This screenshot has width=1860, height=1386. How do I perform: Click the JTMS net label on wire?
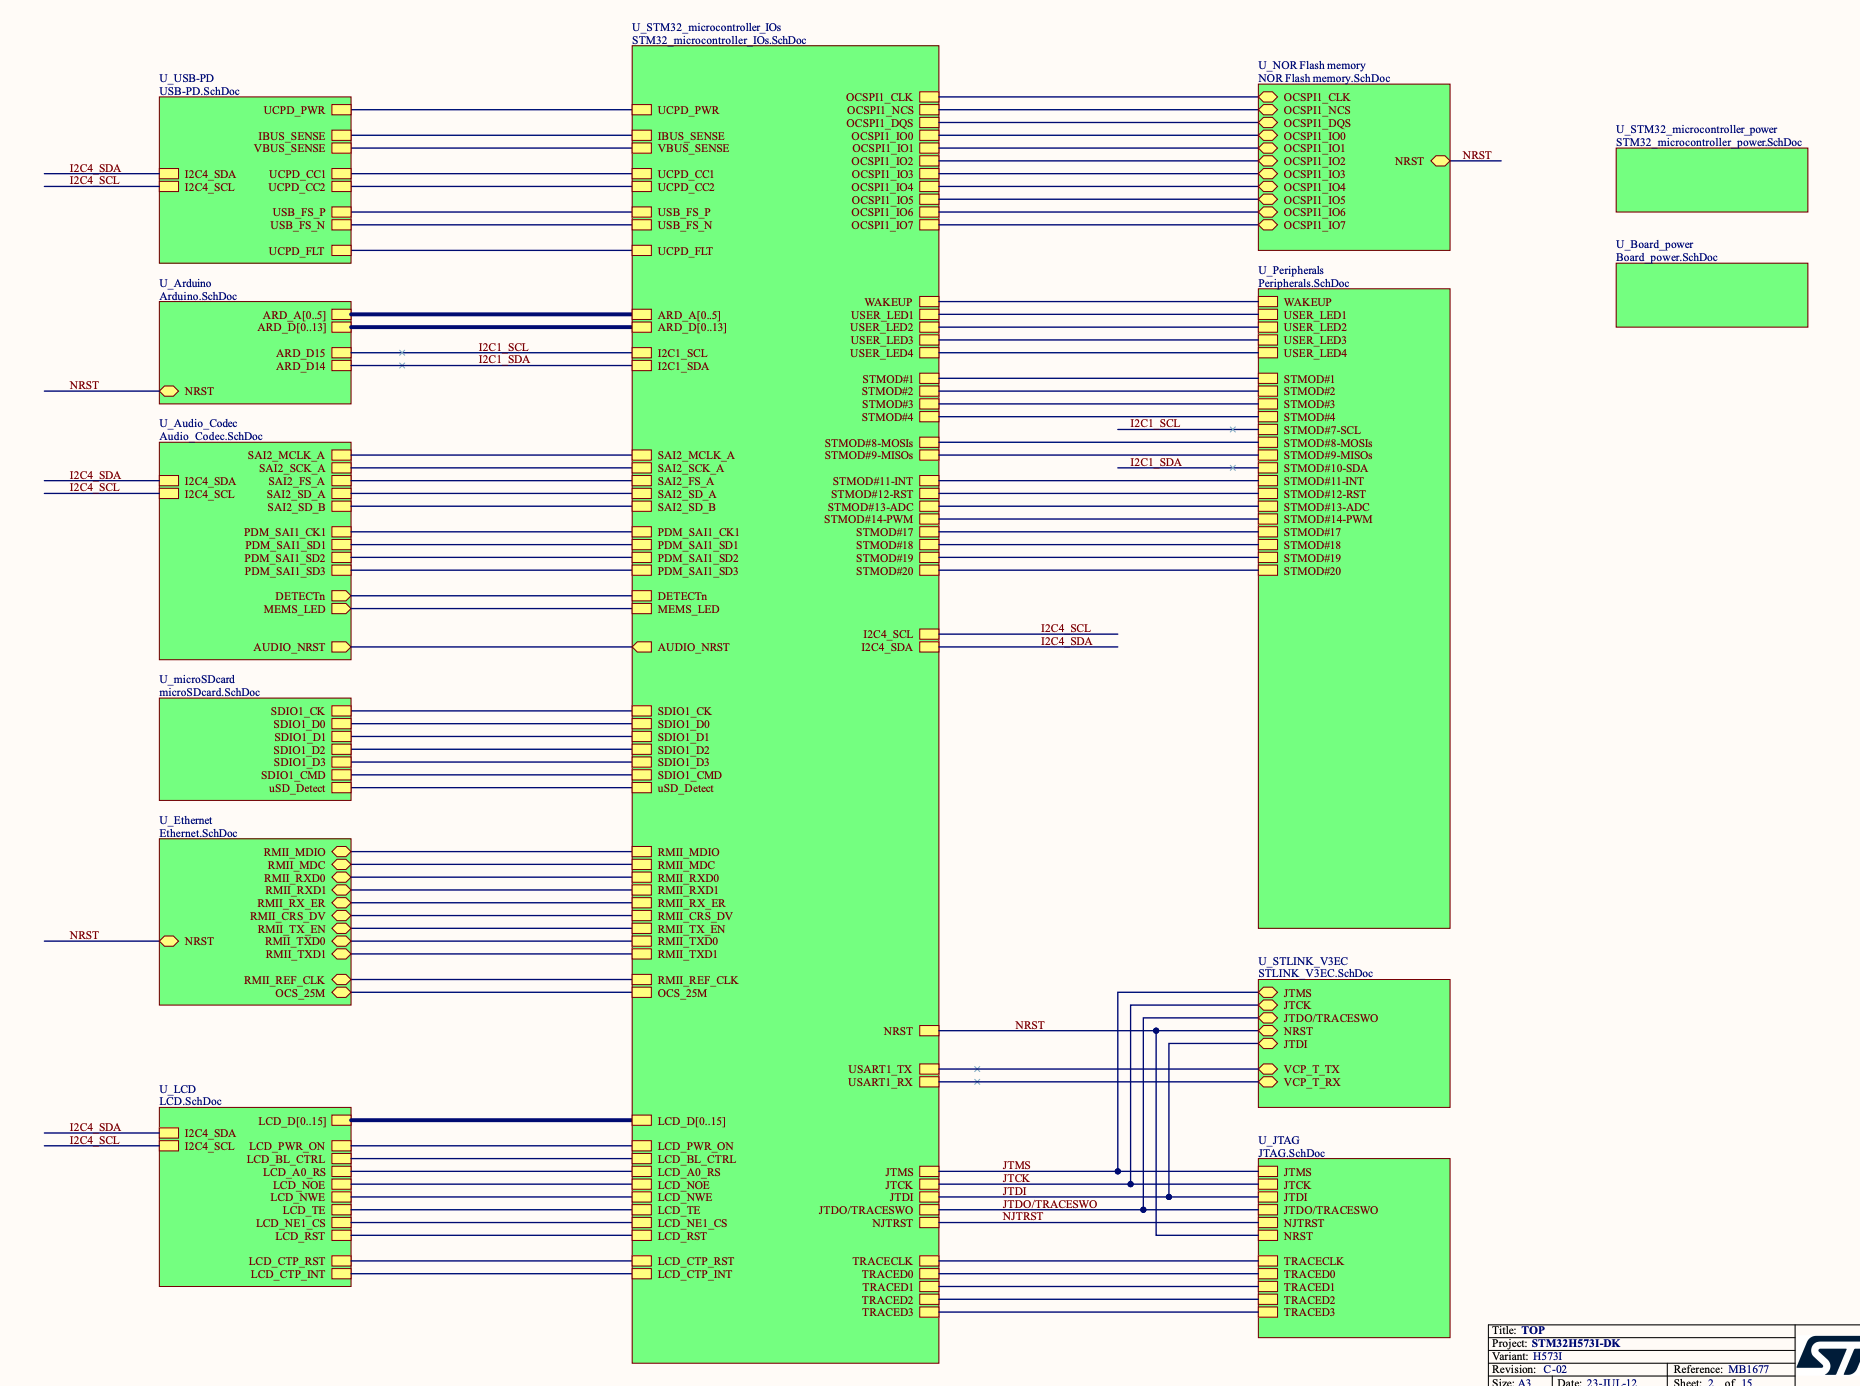coord(1016,1165)
